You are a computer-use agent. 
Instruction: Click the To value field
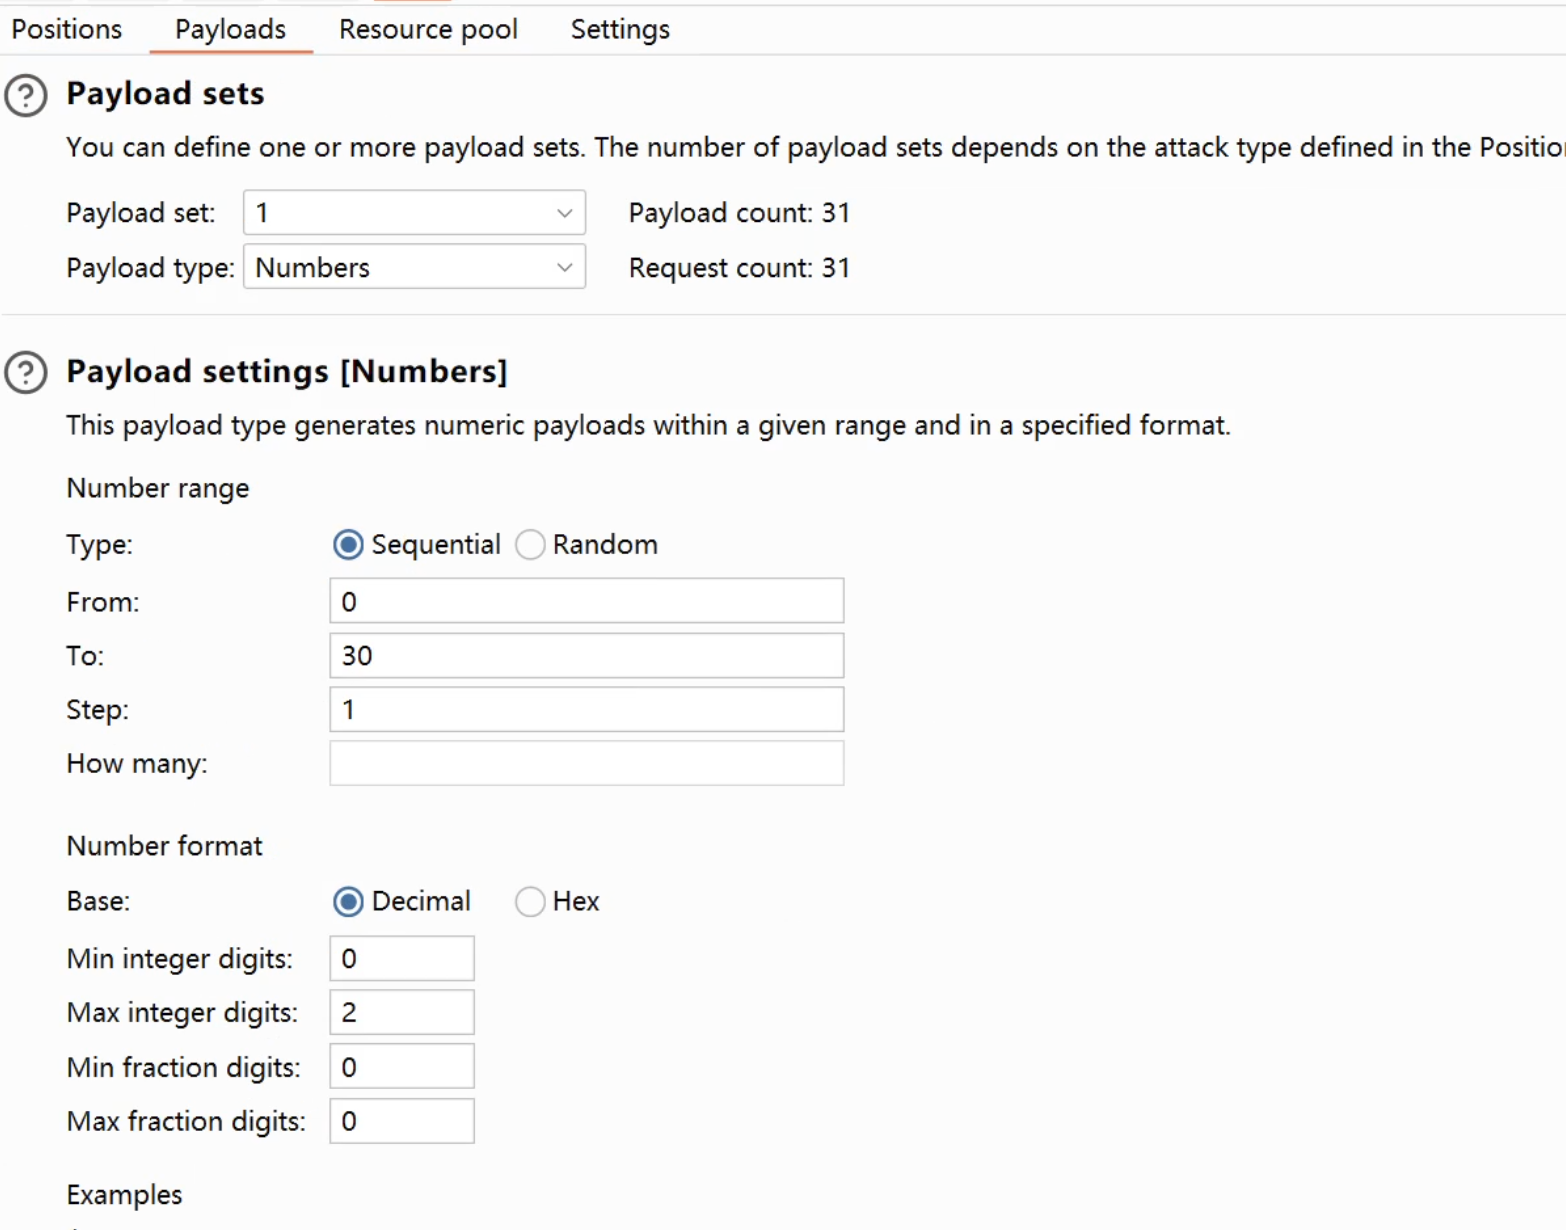tap(586, 656)
